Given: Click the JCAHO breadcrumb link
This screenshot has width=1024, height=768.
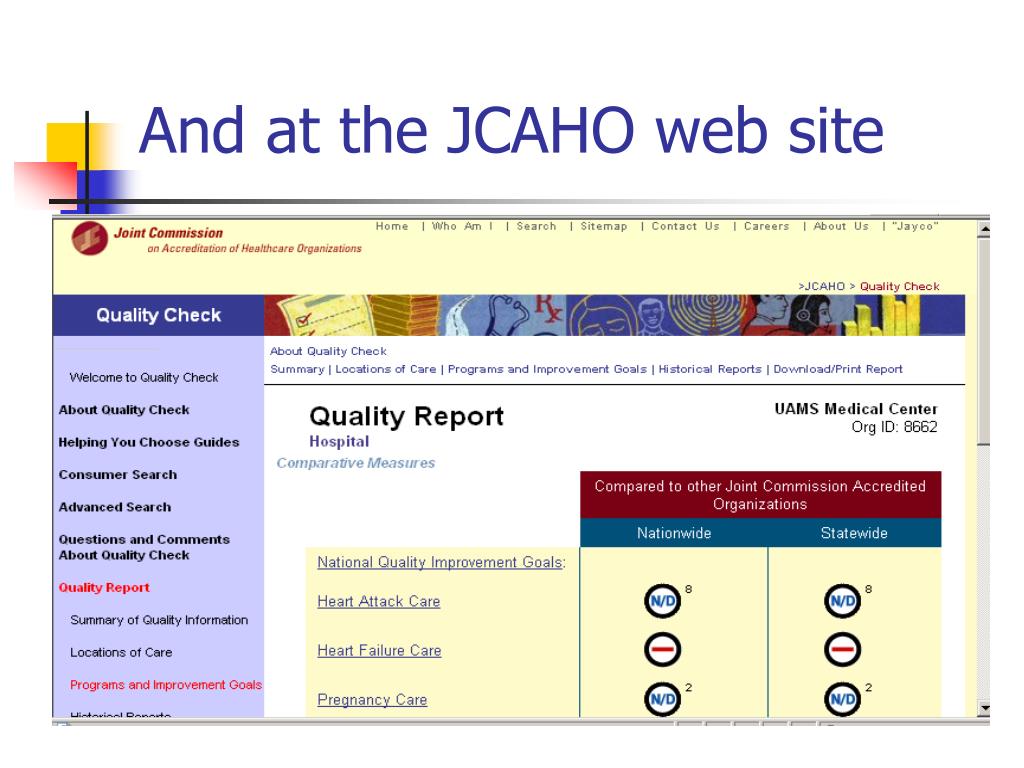Looking at the screenshot, I should point(825,286).
